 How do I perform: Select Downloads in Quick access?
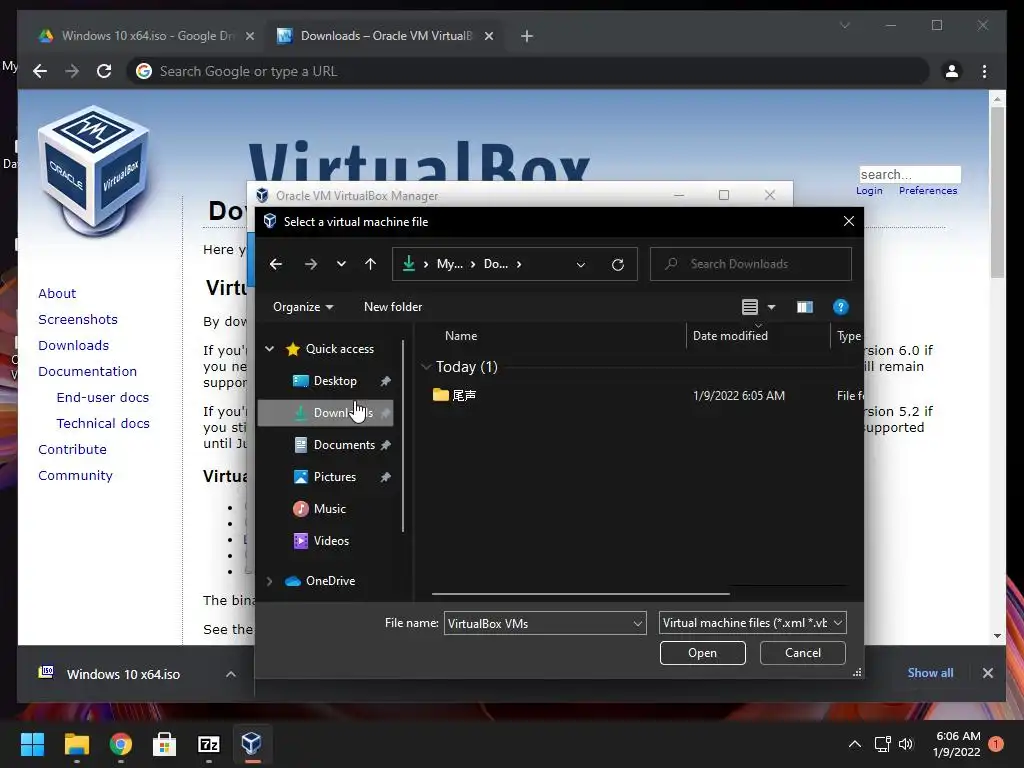click(326, 413)
